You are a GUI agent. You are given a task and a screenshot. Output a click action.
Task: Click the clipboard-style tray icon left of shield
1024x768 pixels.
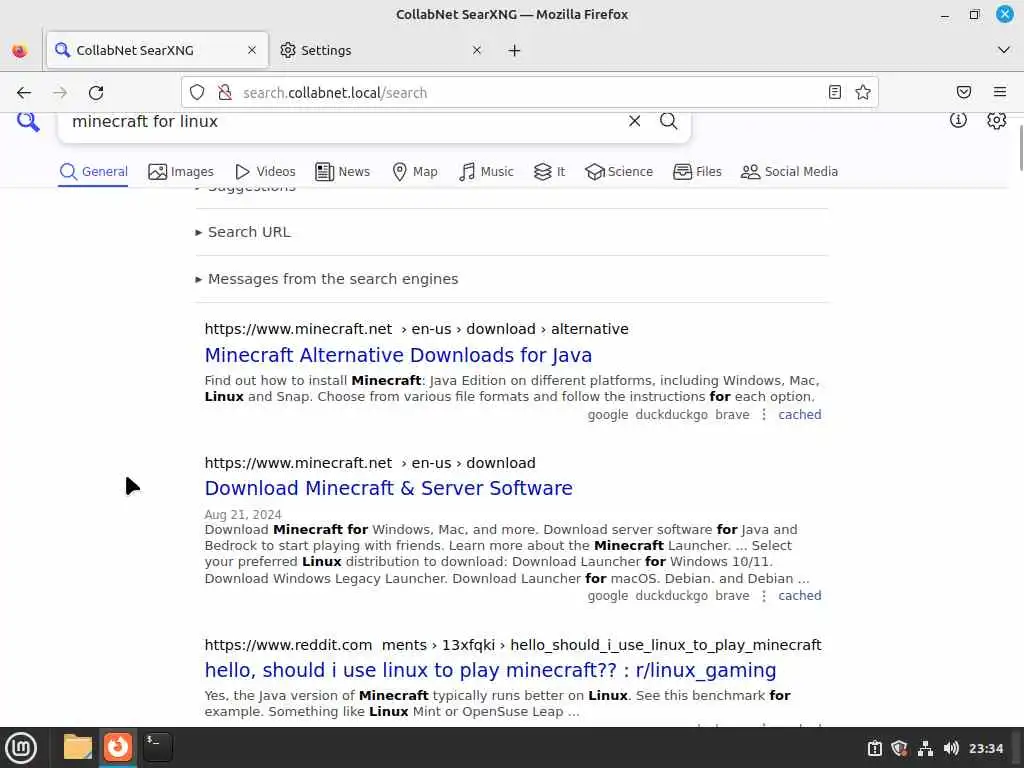pyautogui.click(x=874, y=748)
